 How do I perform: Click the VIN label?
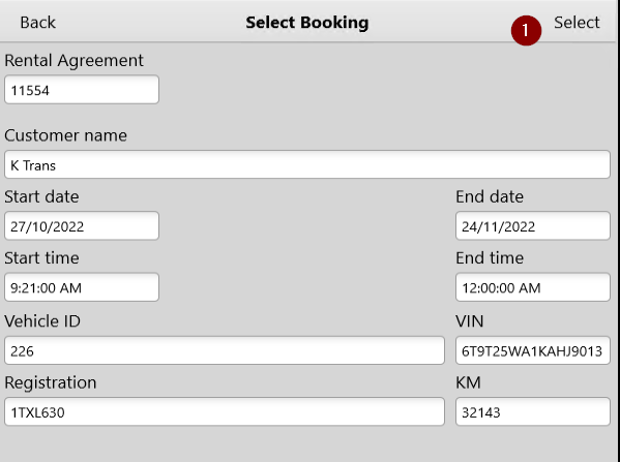click(469, 321)
